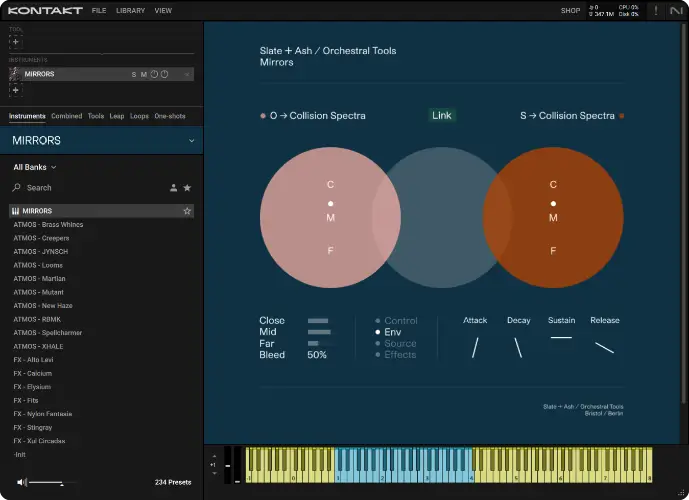Select the ATMOS - Creepers preset
The image size is (689, 500).
click(x=41, y=238)
